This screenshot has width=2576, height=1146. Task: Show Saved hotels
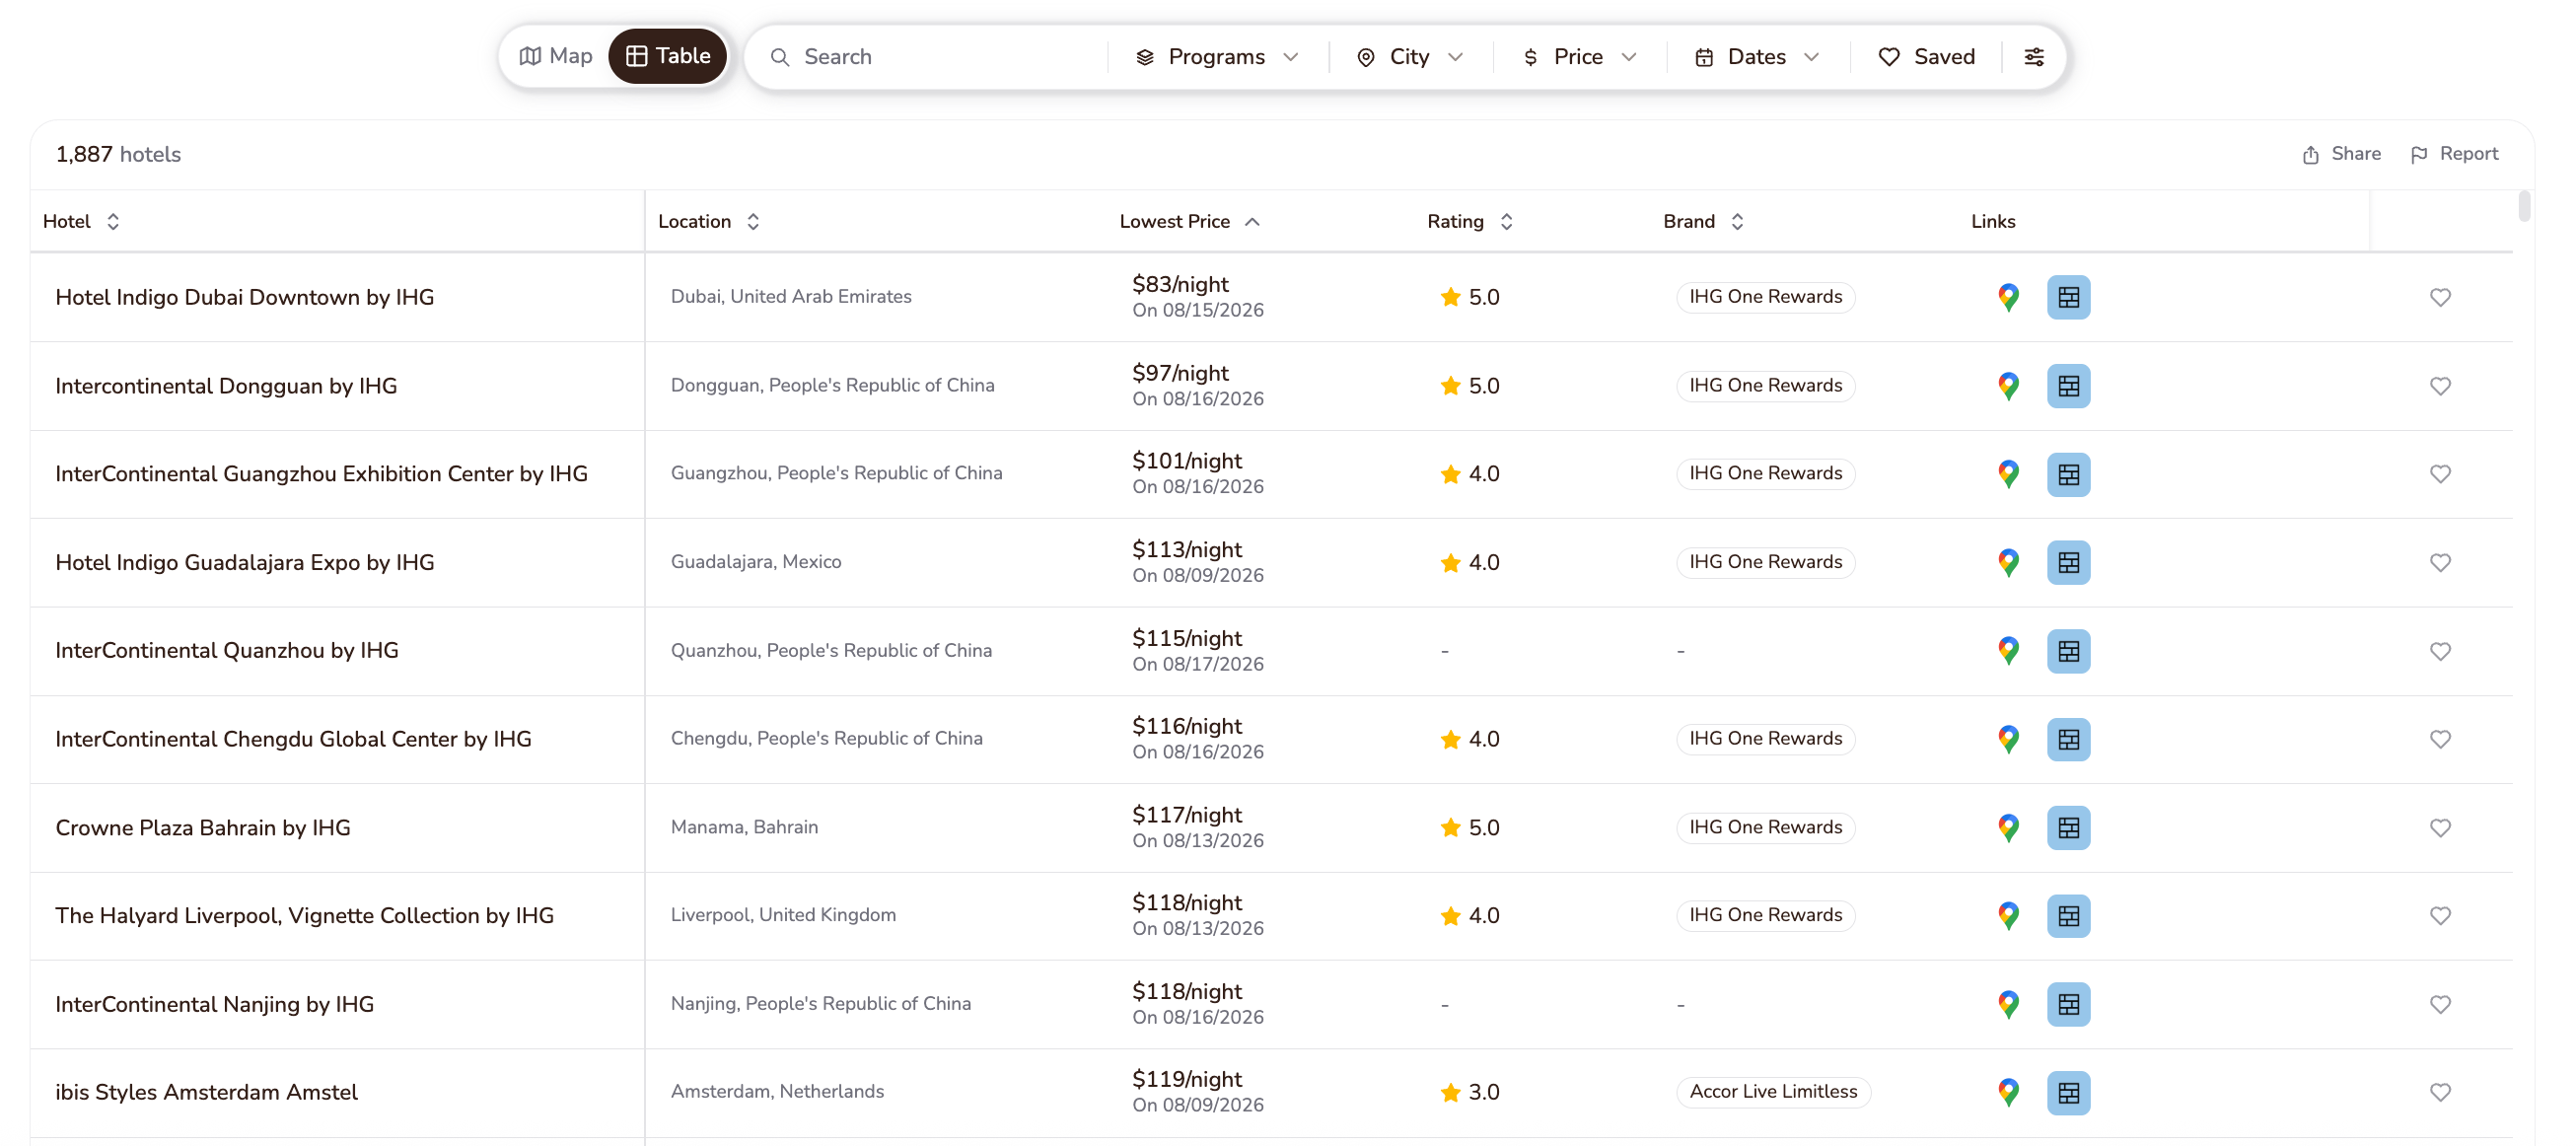click(x=1926, y=57)
